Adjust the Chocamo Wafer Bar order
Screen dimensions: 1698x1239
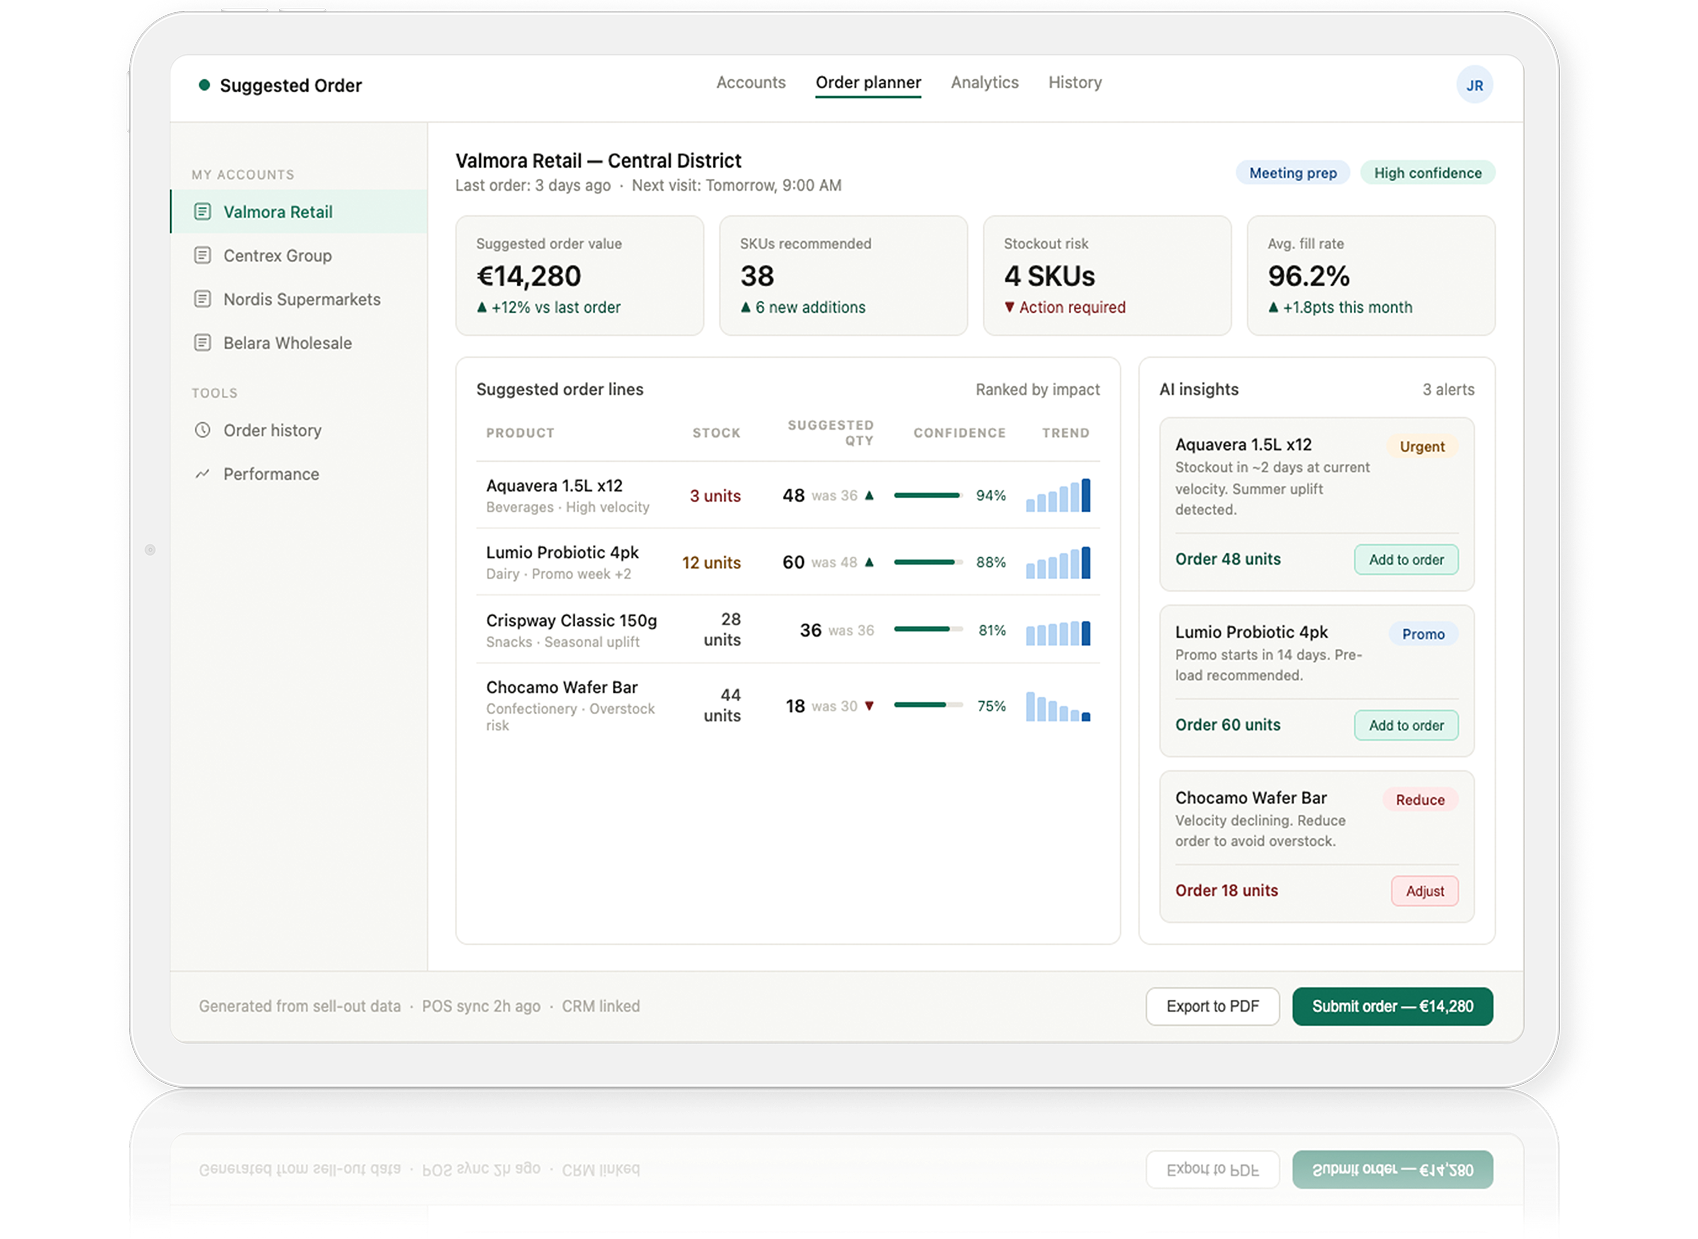(x=1425, y=891)
